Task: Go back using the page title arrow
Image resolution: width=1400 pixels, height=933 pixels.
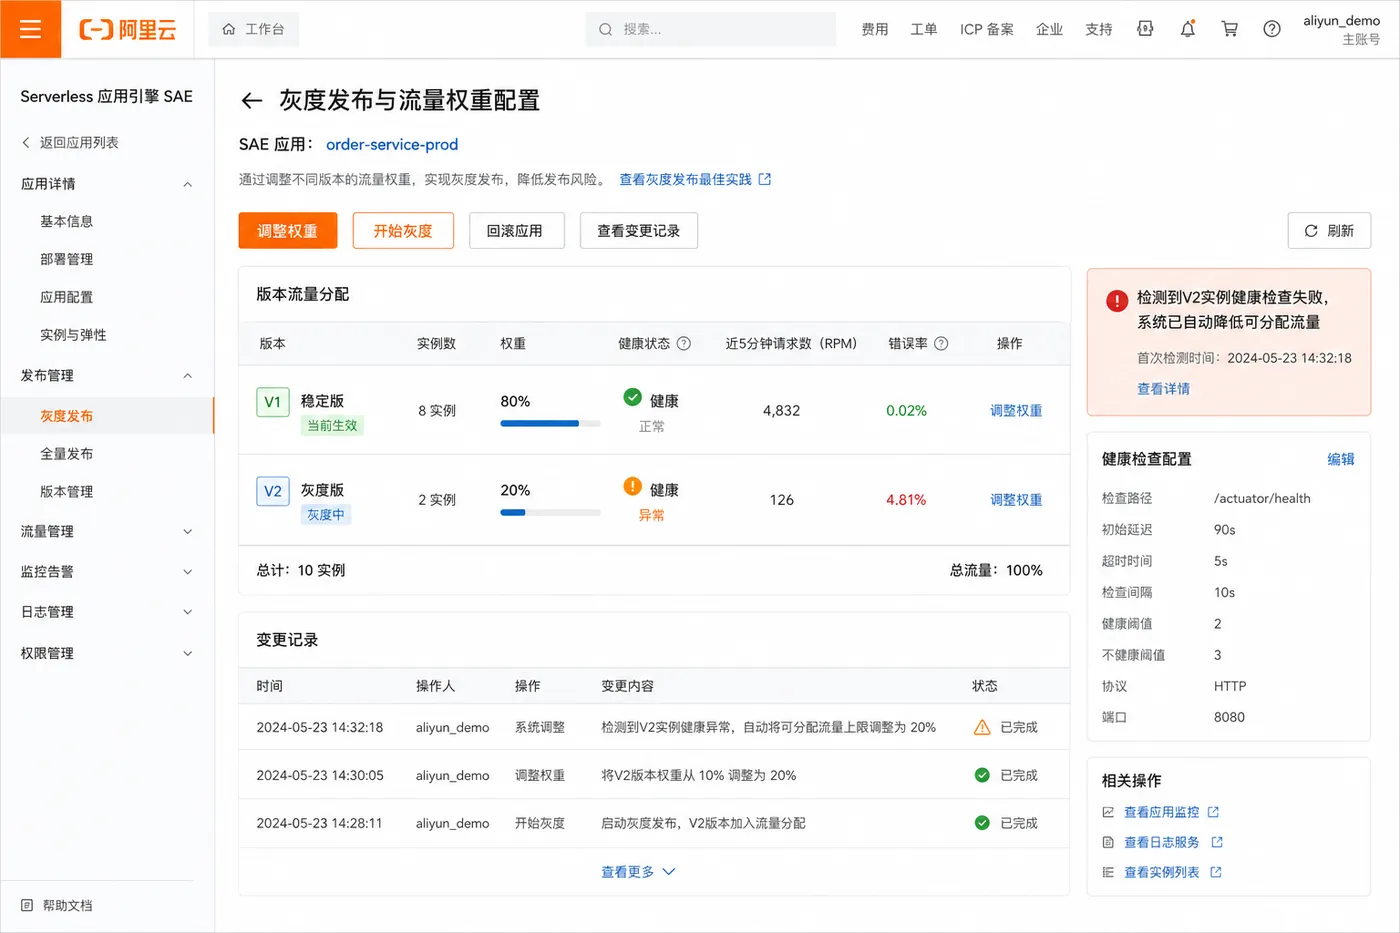Action: point(252,101)
